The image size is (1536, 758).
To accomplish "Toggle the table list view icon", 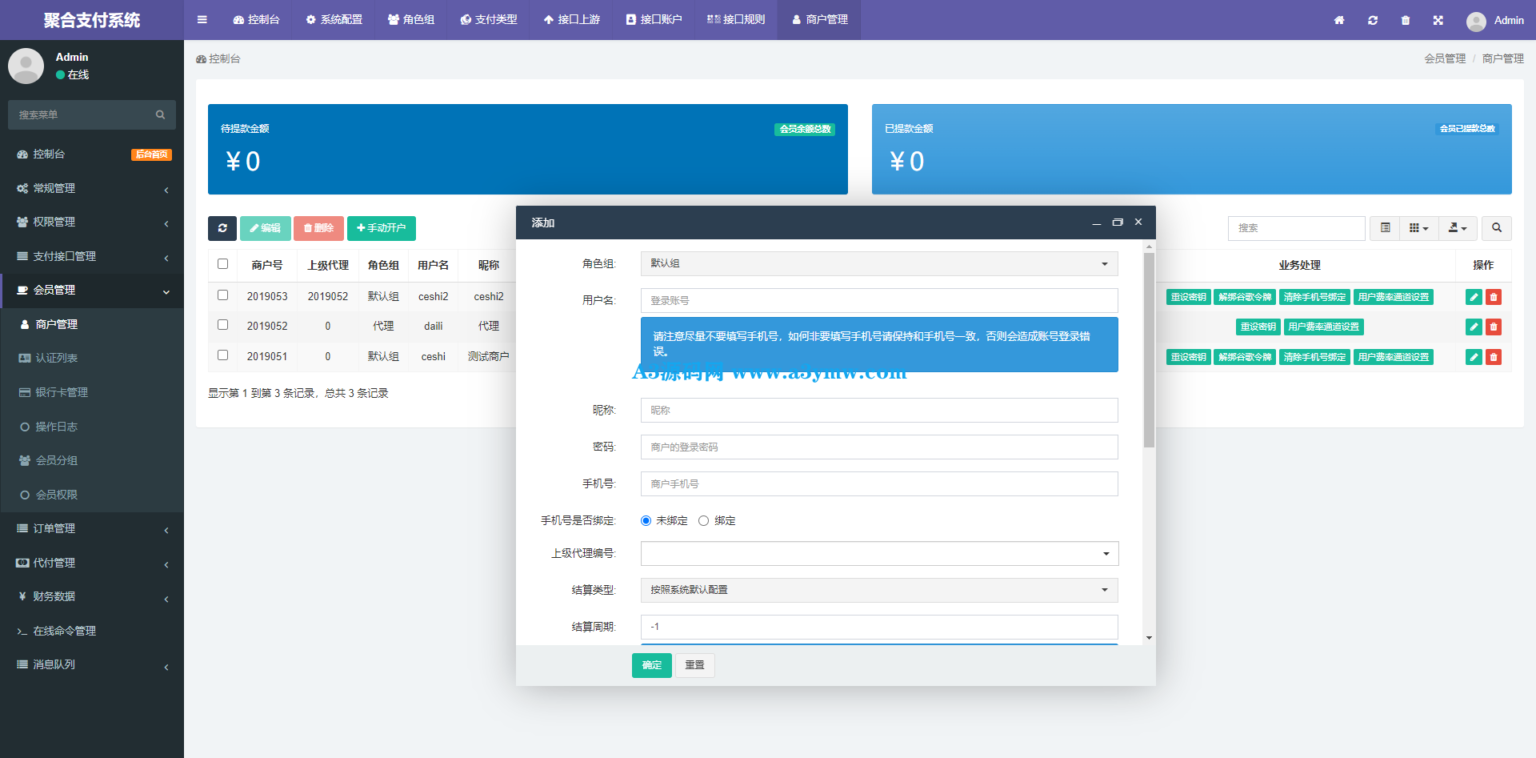I will pyautogui.click(x=1385, y=228).
